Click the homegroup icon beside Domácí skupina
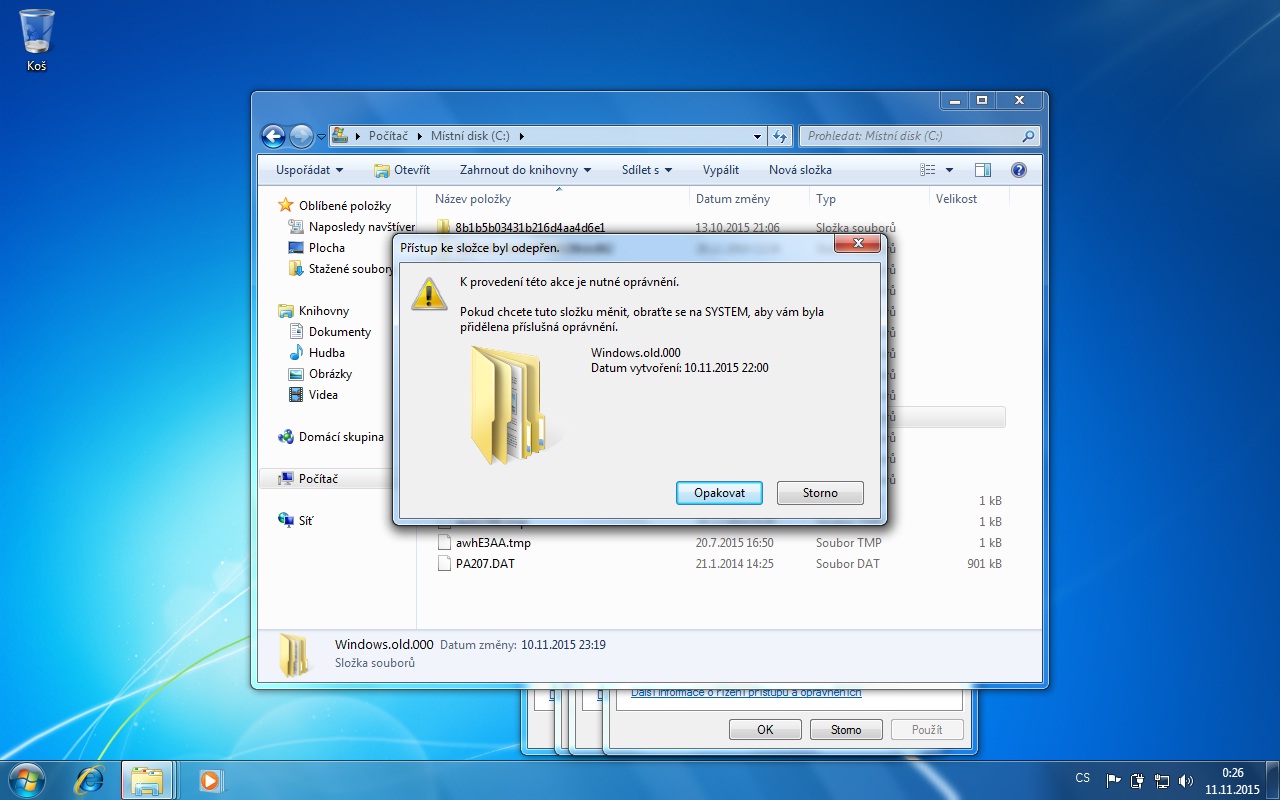The image size is (1280, 800). [x=285, y=437]
